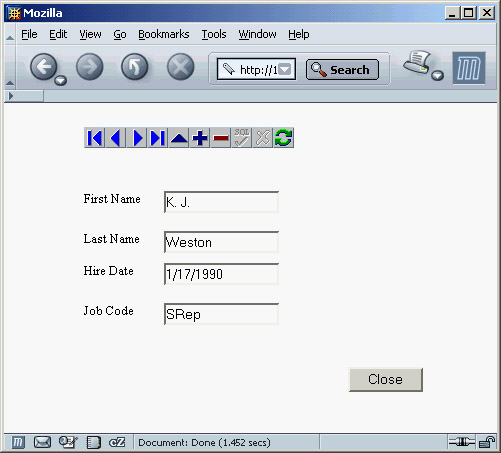Expand the collapsed personal toolbar triangle
The image size is (501, 453).
[11, 96]
